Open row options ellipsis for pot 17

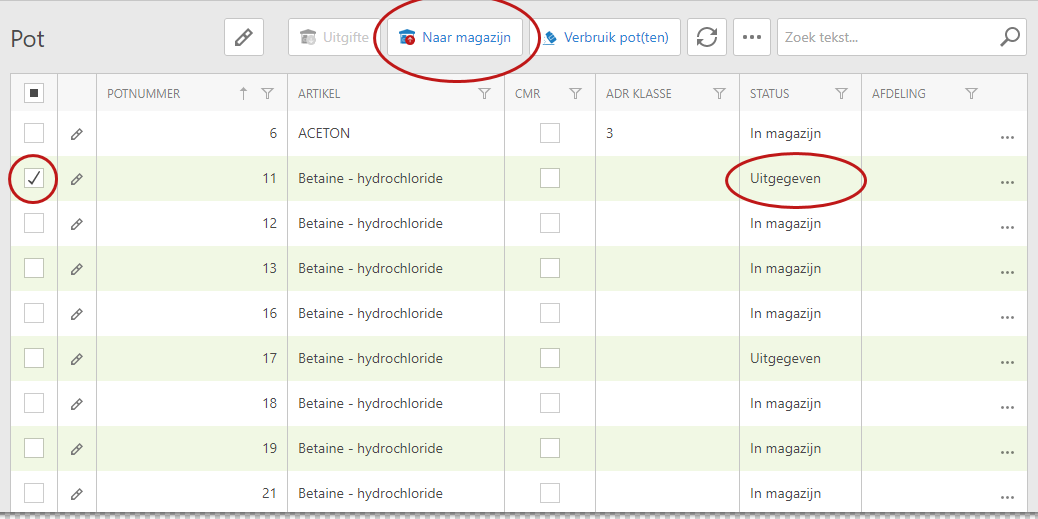click(1007, 362)
